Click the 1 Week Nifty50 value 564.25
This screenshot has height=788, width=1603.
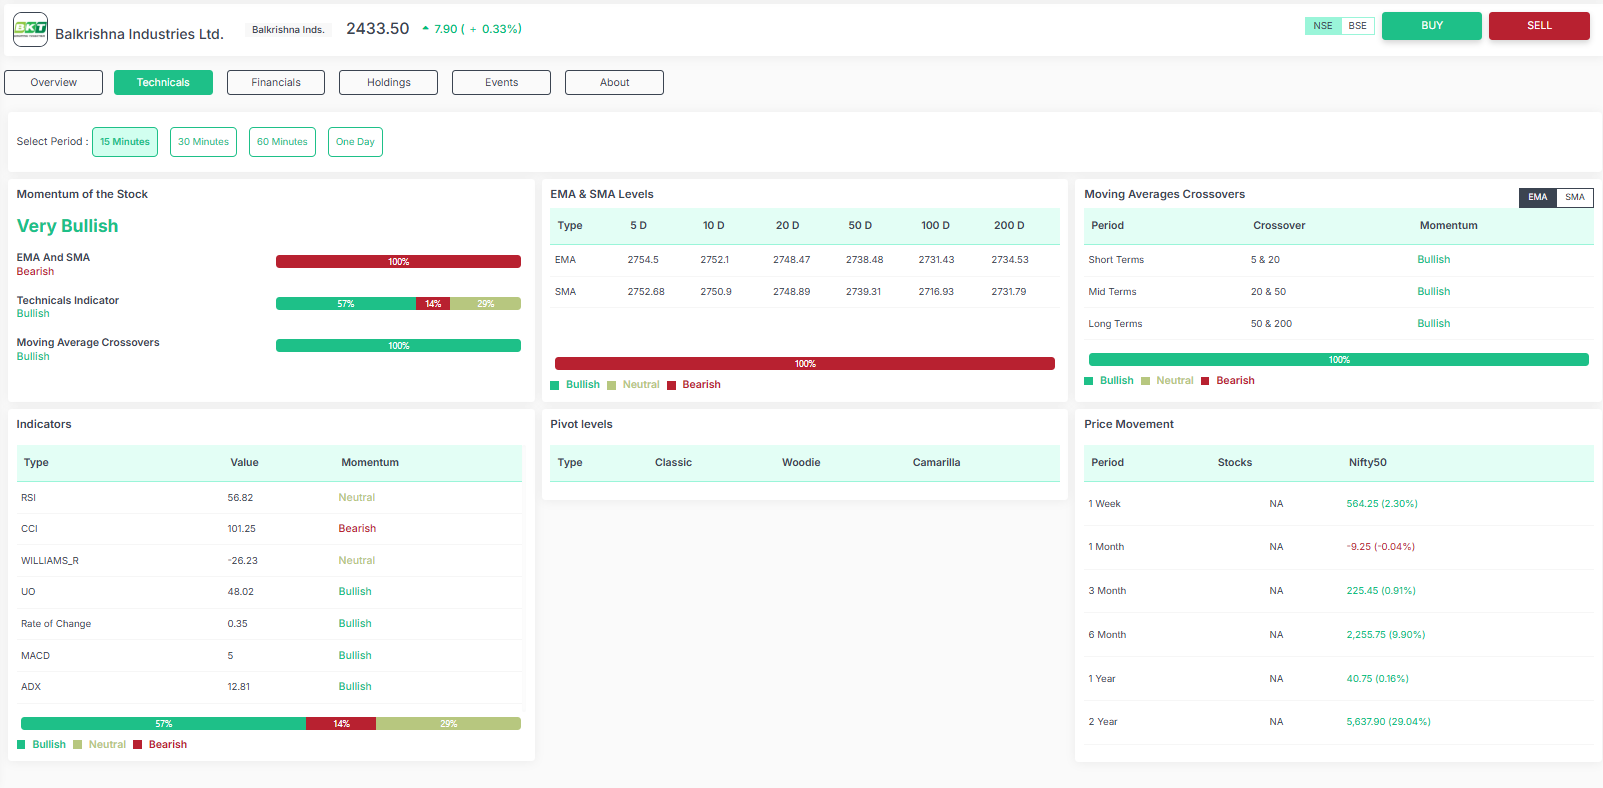(1382, 504)
